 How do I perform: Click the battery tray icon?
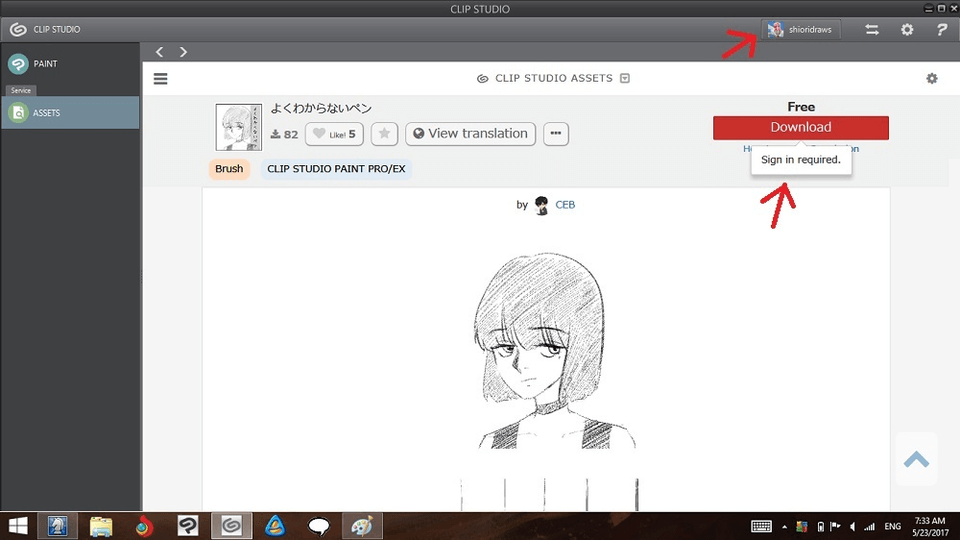click(x=820, y=527)
